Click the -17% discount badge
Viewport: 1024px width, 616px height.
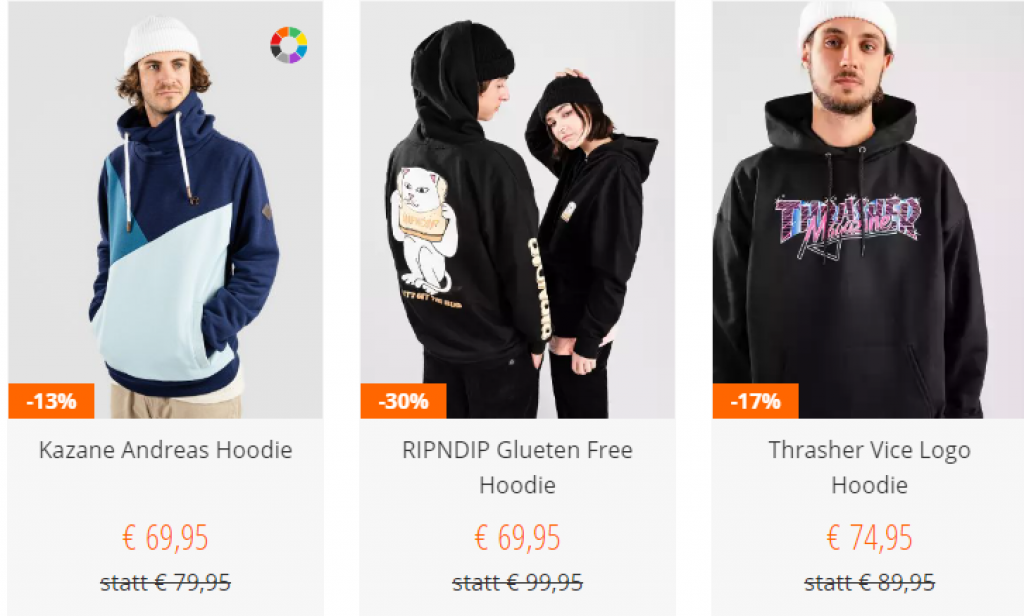[755, 400]
